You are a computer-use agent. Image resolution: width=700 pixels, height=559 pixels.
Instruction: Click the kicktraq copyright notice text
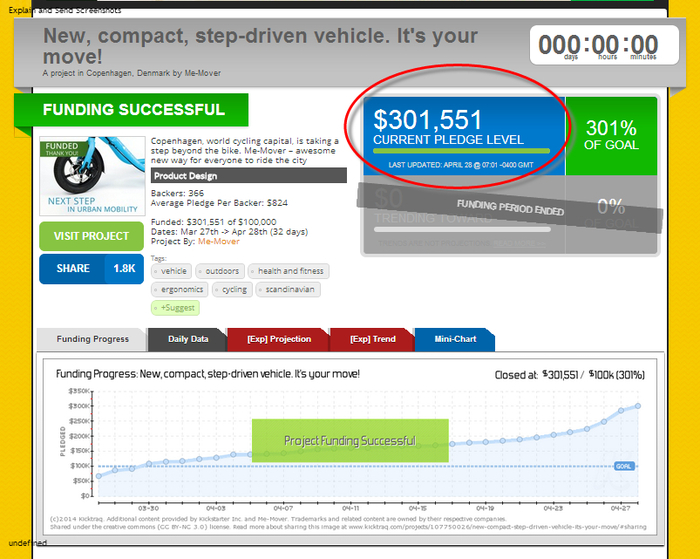tap(348, 523)
